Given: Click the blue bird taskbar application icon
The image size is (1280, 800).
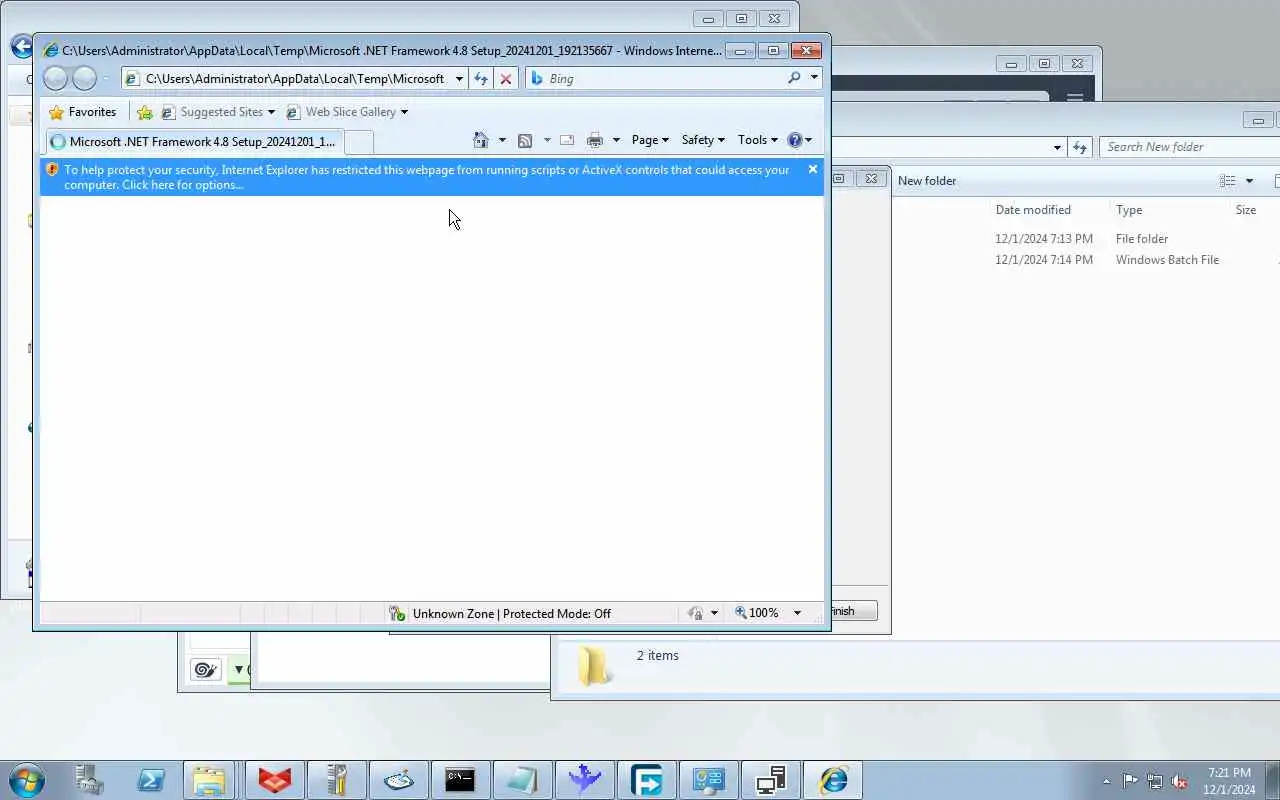Looking at the screenshot, I should coord(584,780).
